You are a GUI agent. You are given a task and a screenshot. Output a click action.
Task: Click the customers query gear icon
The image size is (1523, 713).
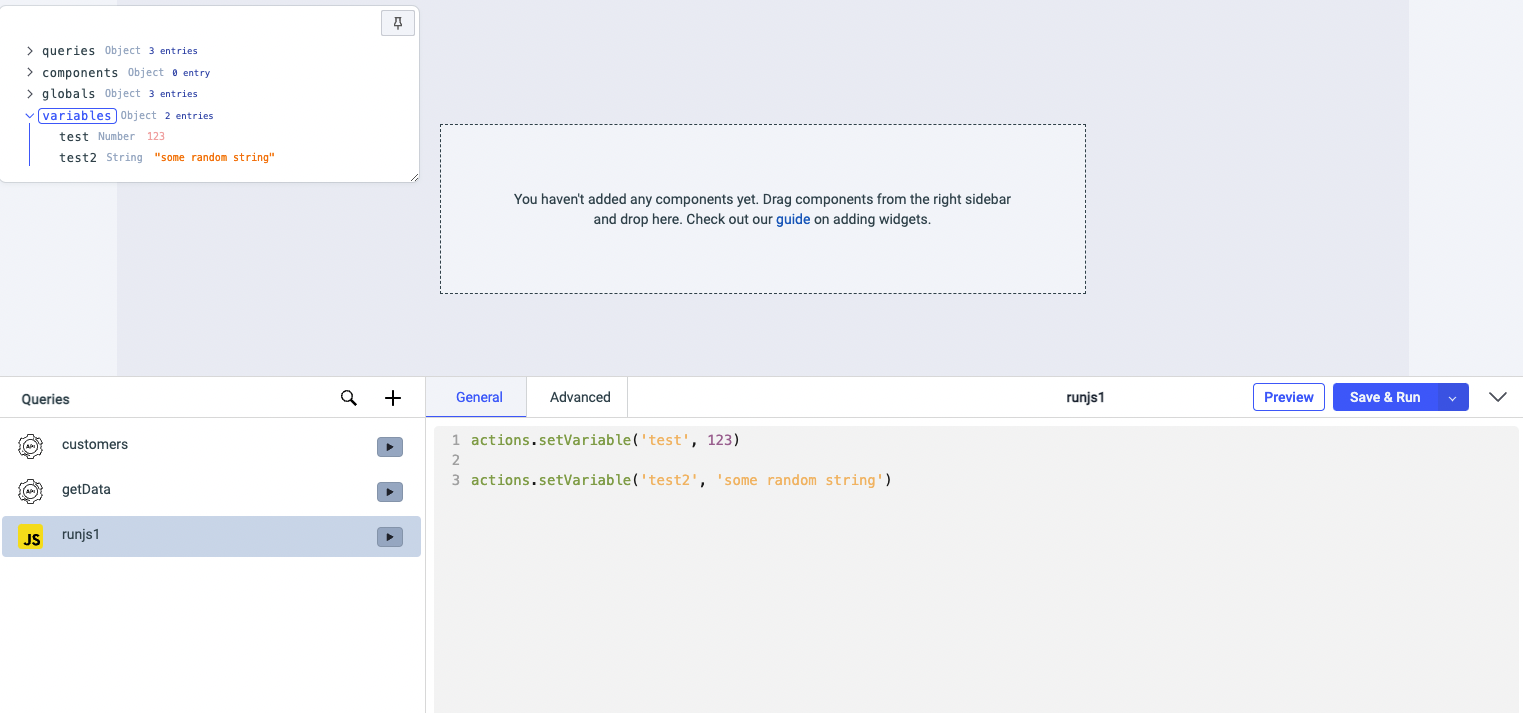(31, 447)
